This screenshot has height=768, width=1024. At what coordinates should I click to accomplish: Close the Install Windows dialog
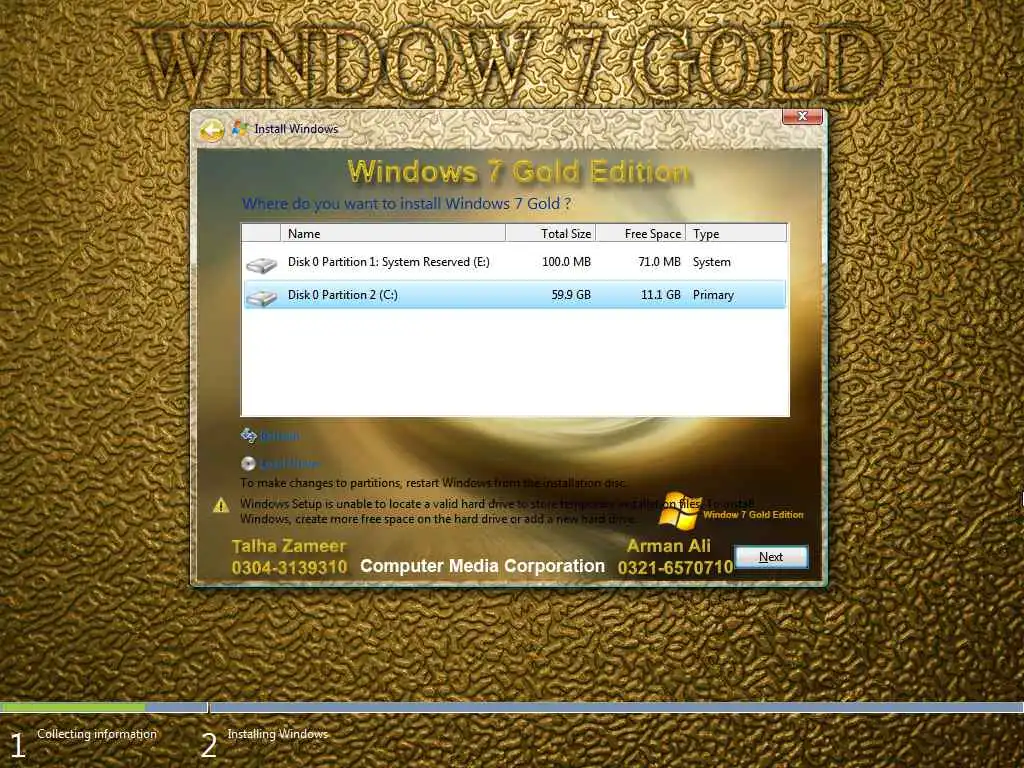803,116
